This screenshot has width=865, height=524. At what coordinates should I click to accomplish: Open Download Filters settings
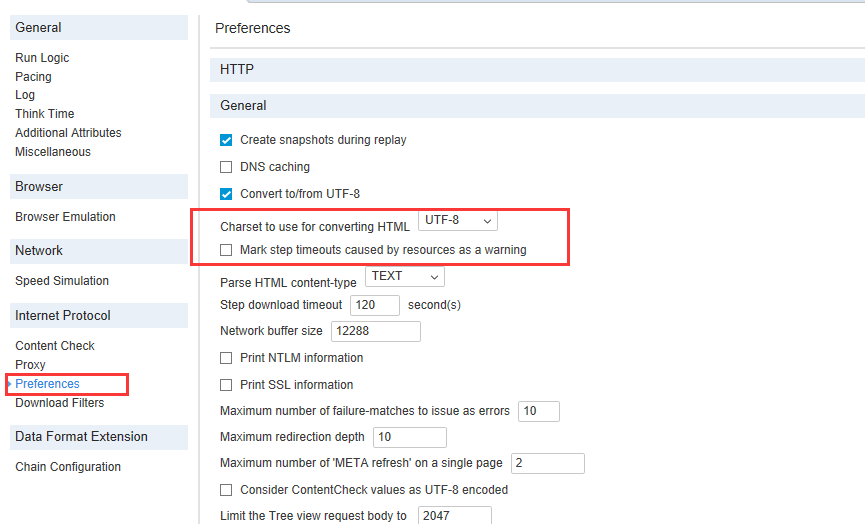coord(60,403)
